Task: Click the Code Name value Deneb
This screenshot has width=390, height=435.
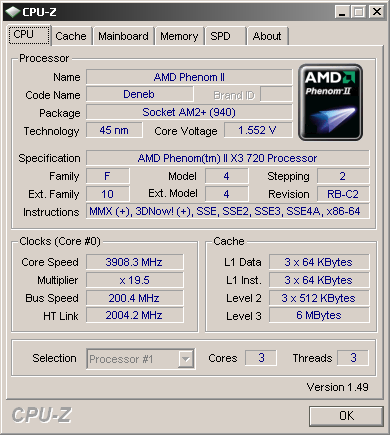Action: (140, 94)
